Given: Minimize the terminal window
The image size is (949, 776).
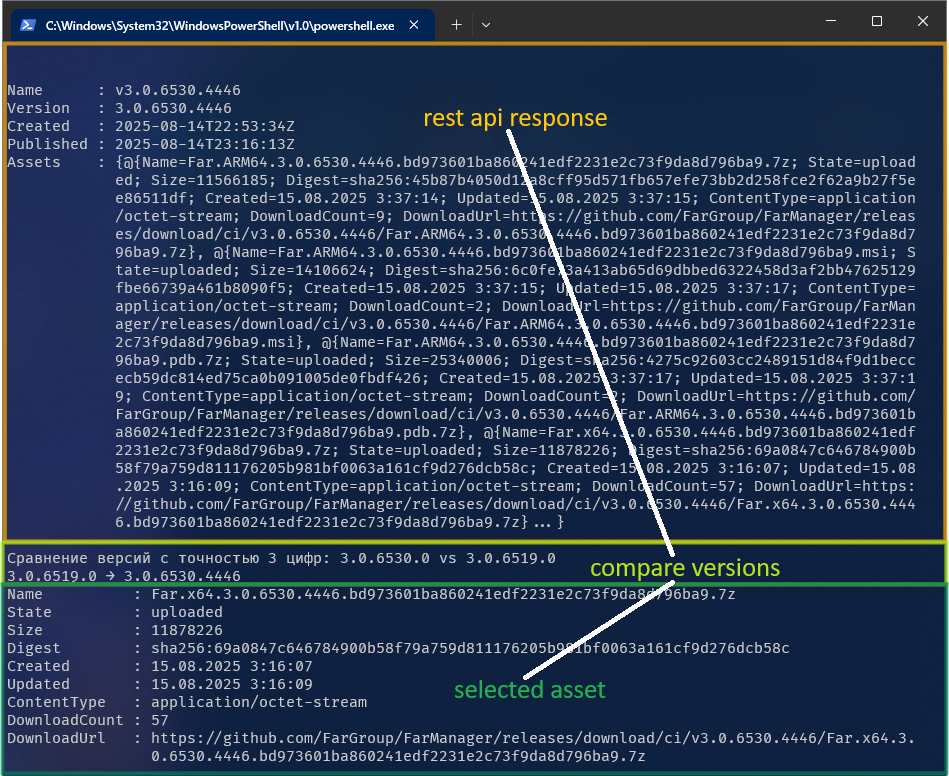Looking at the screenshot, I should 831,21.
